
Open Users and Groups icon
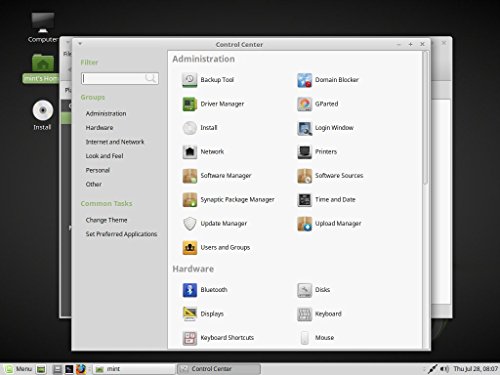[189, 248]
